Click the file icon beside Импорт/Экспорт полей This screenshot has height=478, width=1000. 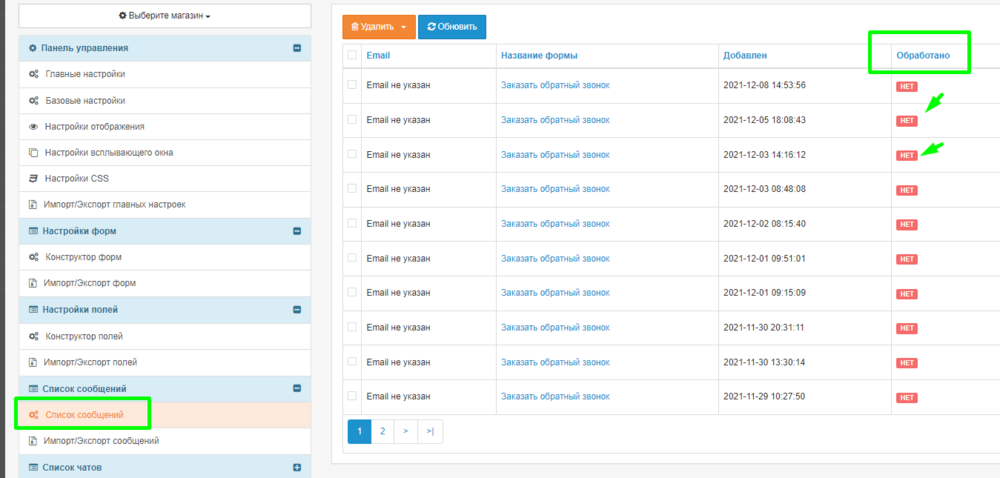[x=34, y=362]
